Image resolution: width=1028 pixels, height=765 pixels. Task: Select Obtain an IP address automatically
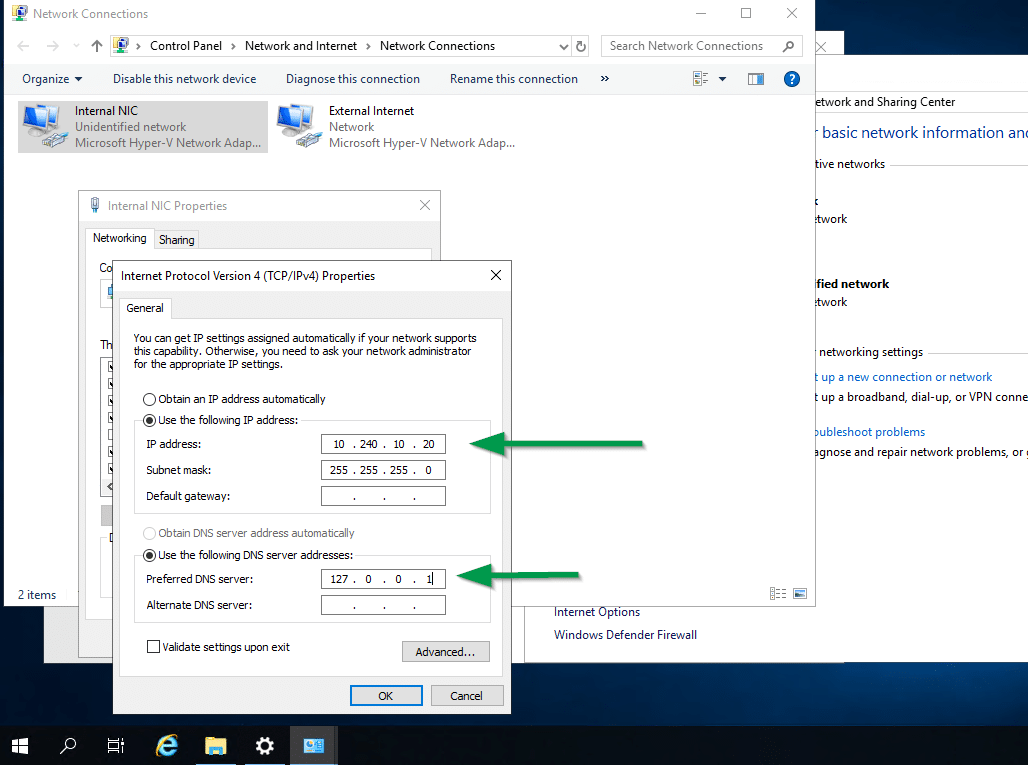150,399
